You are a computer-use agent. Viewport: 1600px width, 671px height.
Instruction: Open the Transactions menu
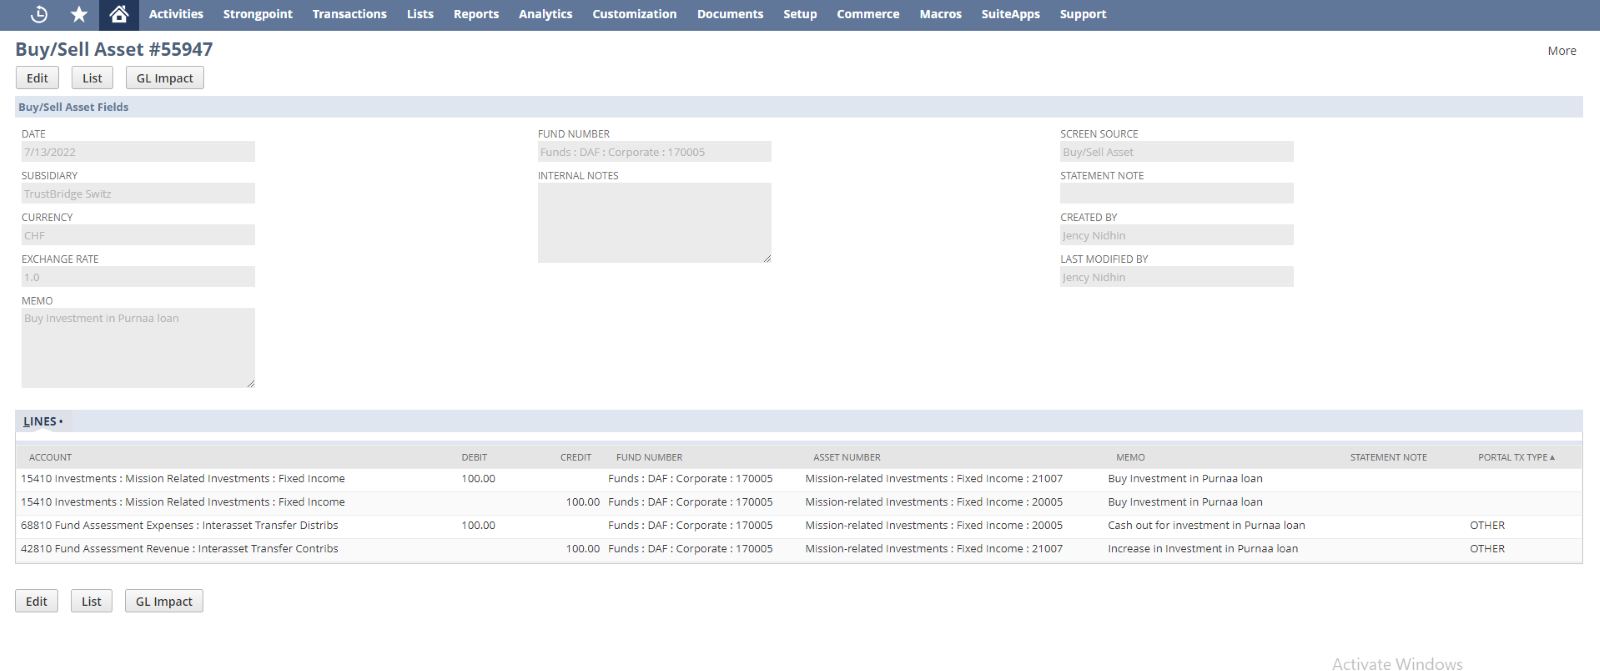(349, 14)
